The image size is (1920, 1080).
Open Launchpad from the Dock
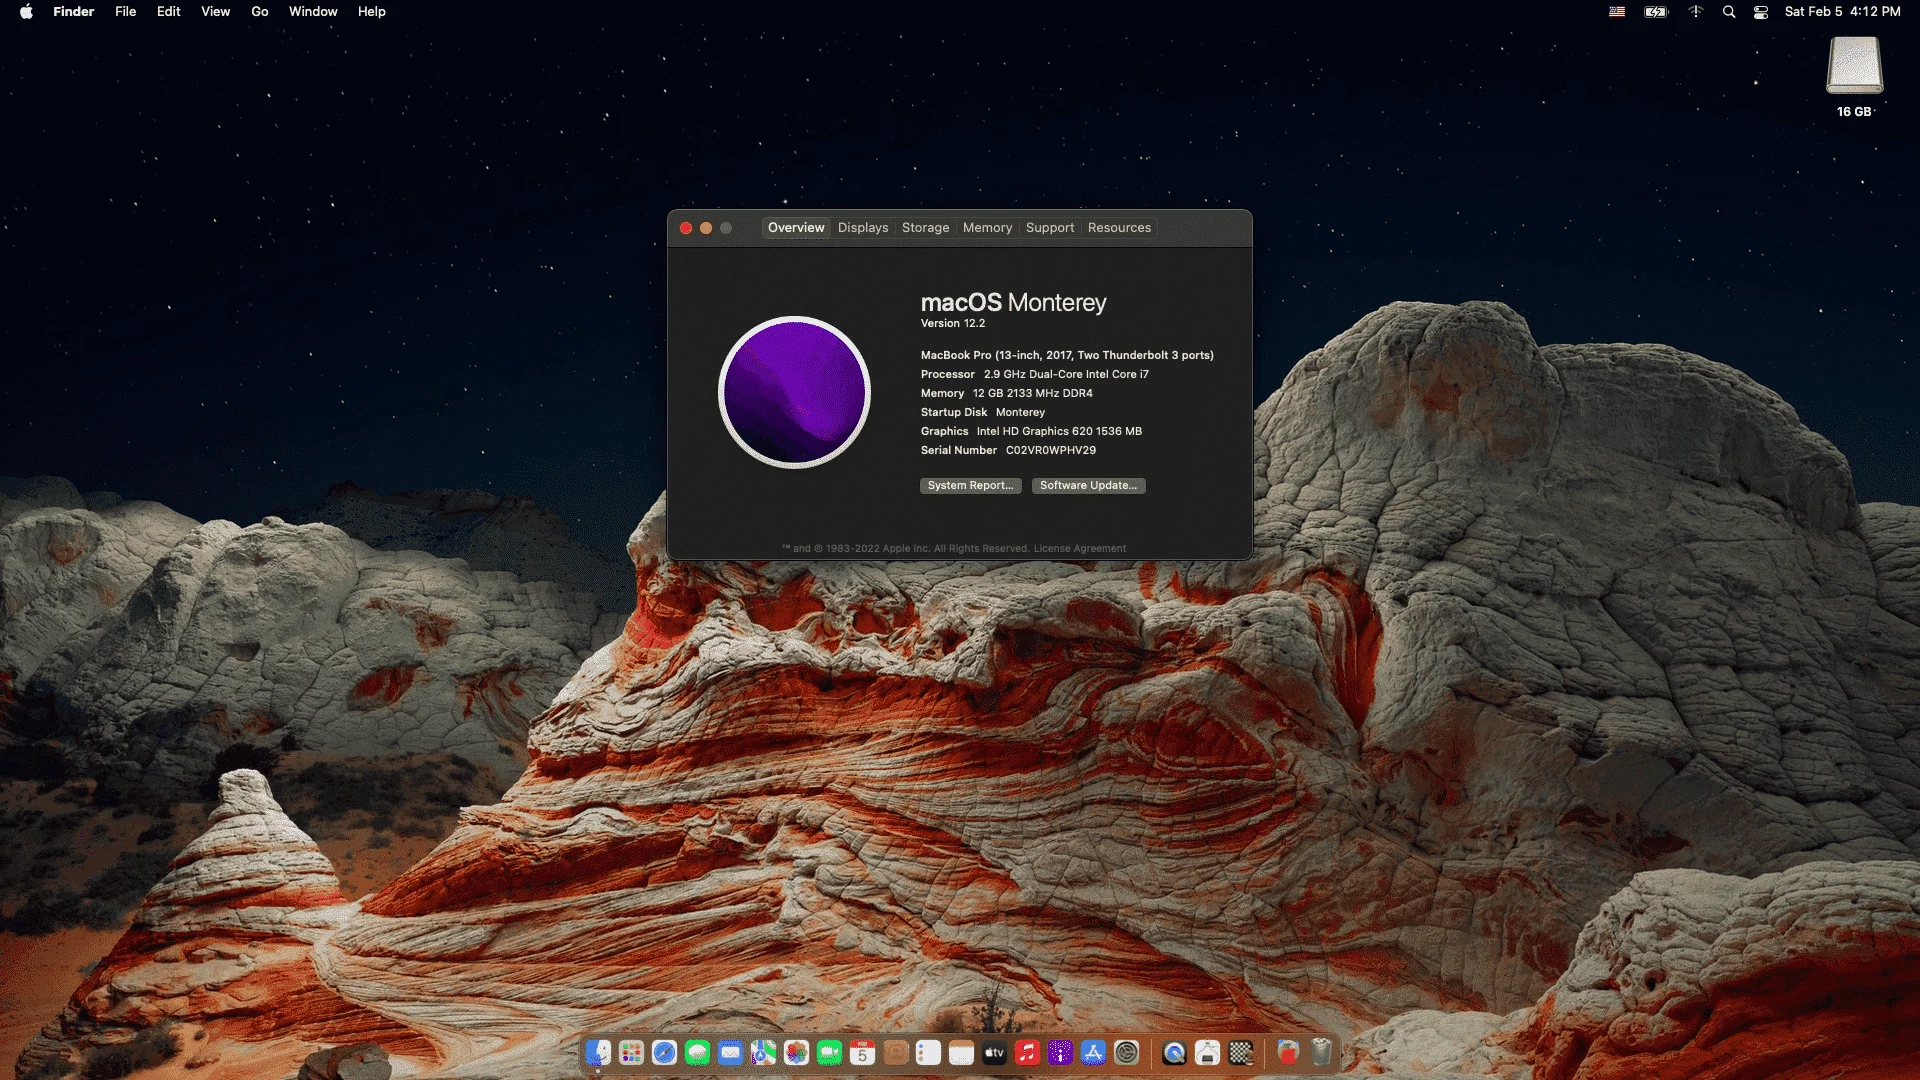631,1052
